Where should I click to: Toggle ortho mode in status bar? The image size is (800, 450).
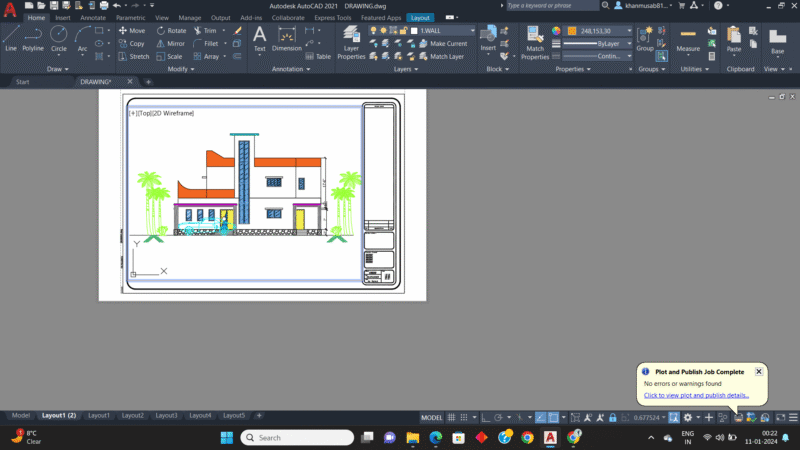click(x=486, y=417)
